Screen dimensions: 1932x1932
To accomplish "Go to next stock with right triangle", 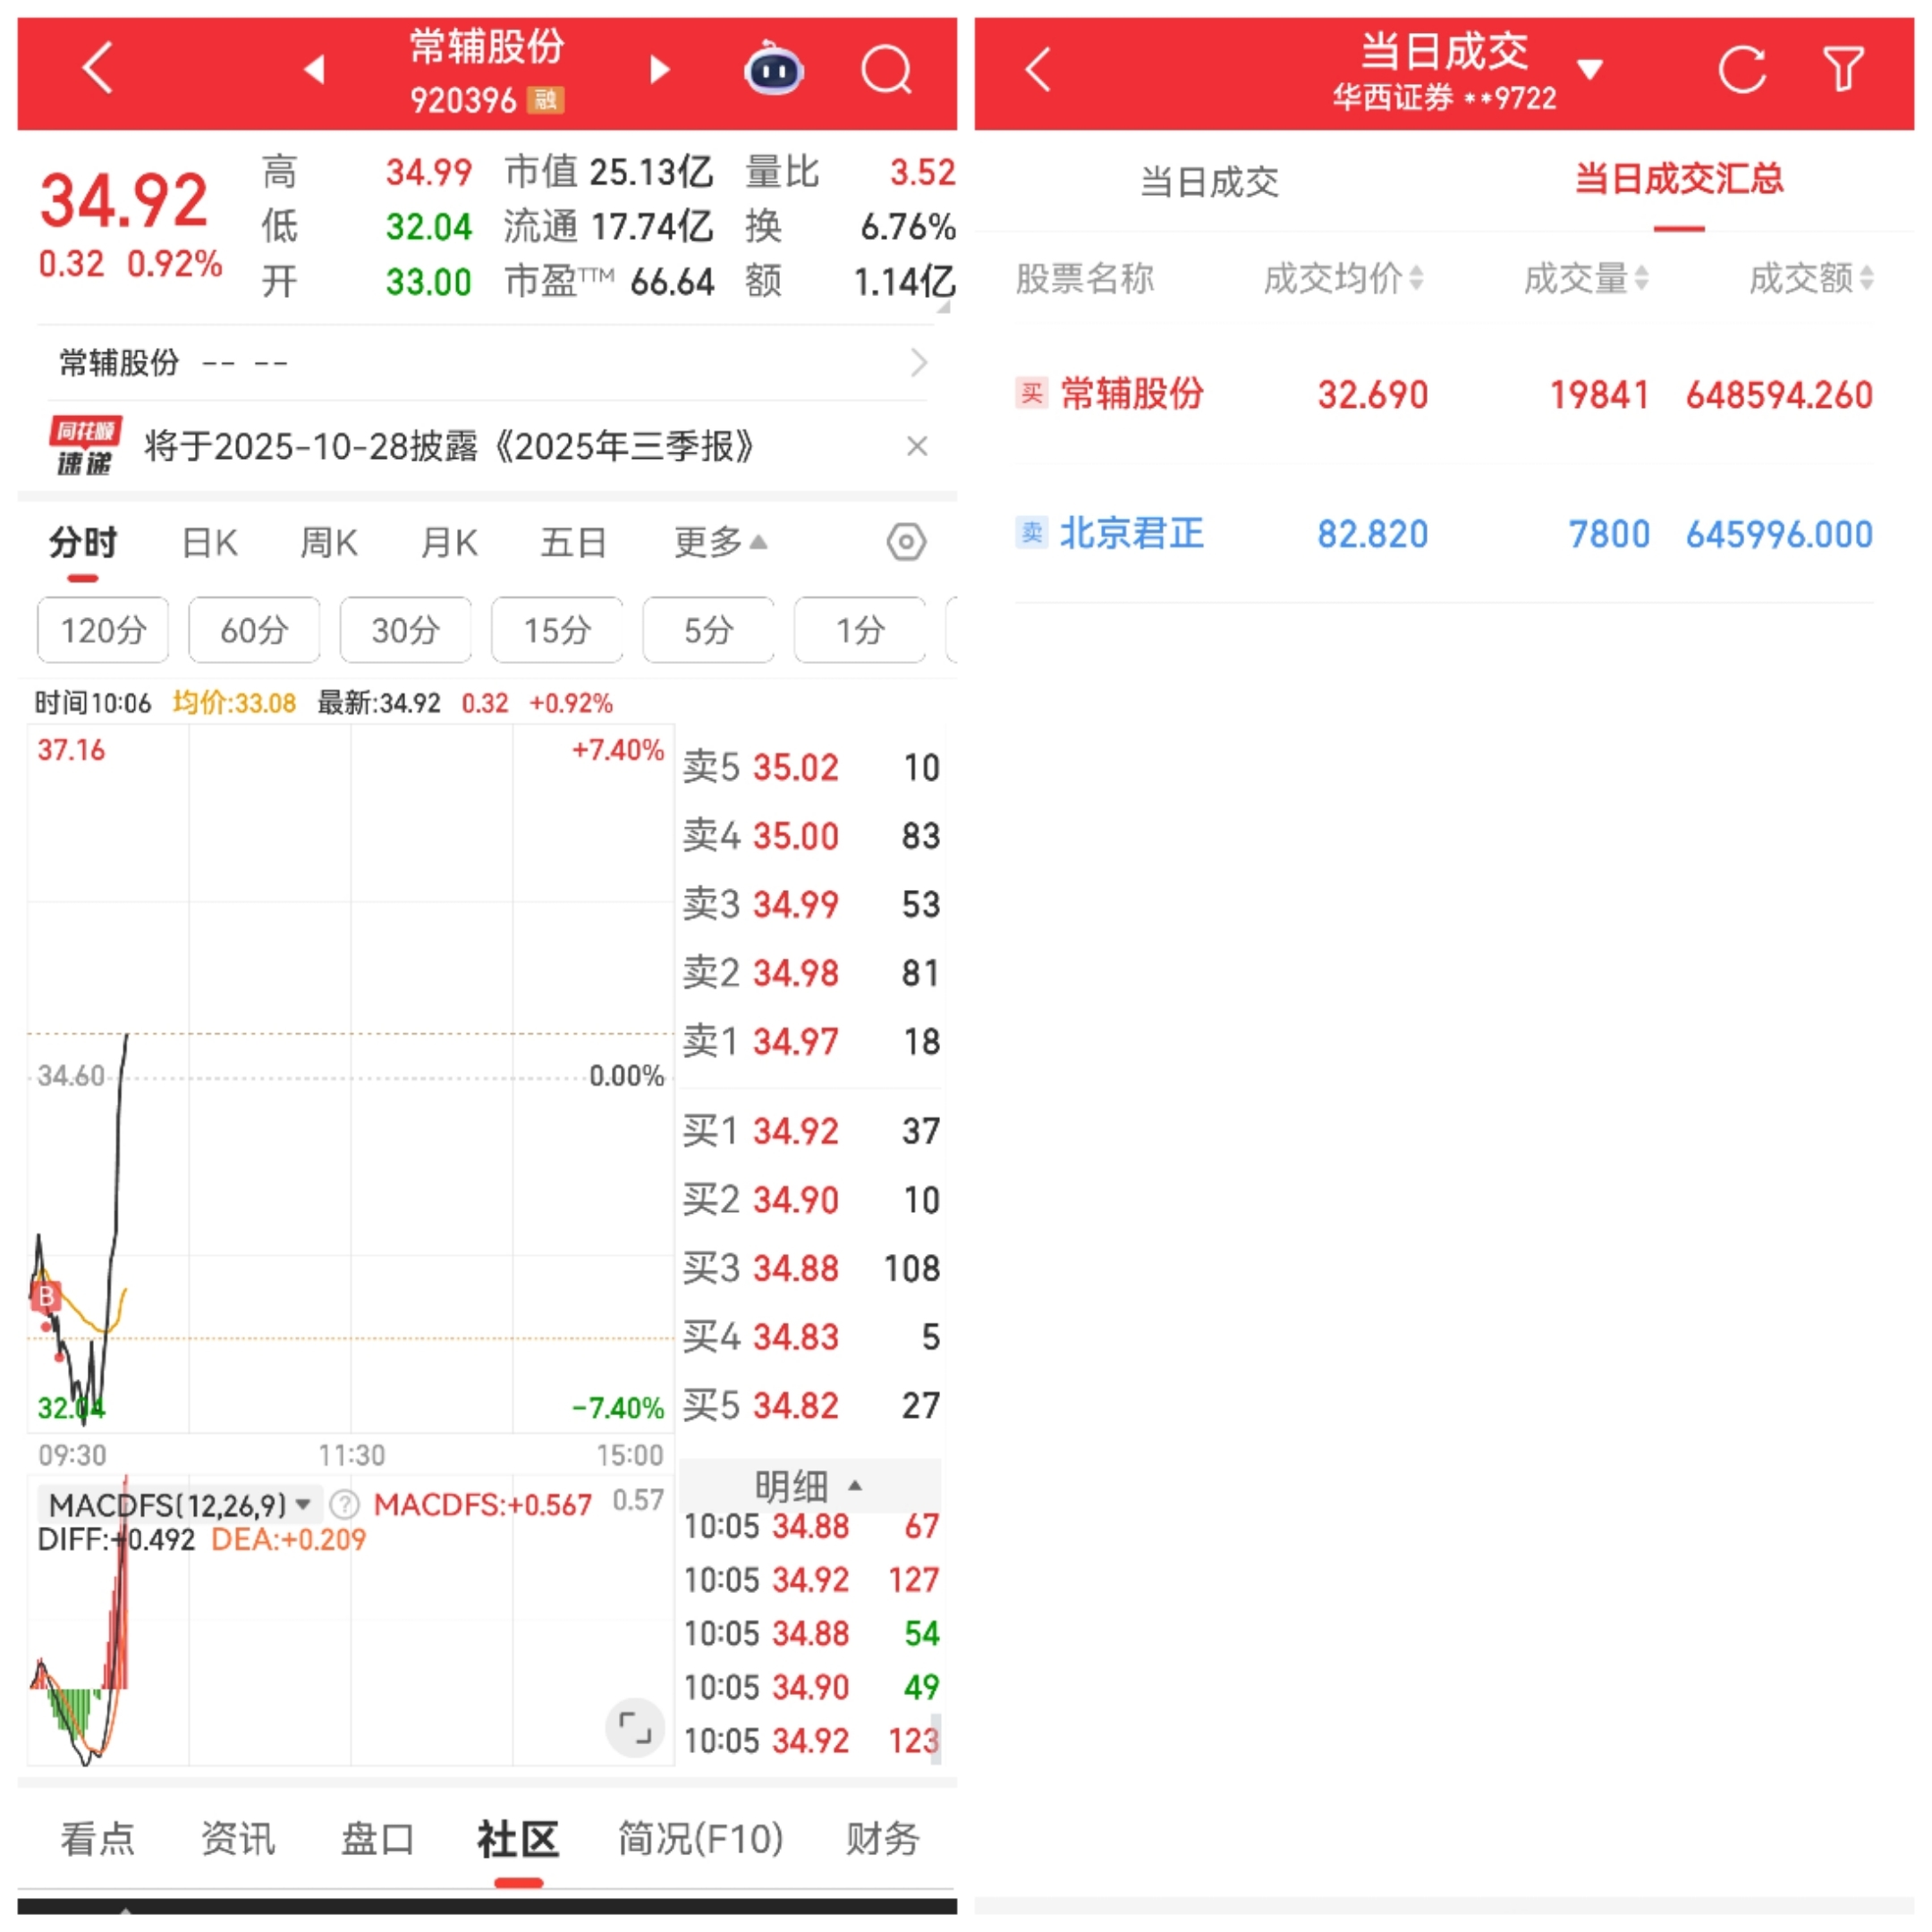I will click(659, 69).
